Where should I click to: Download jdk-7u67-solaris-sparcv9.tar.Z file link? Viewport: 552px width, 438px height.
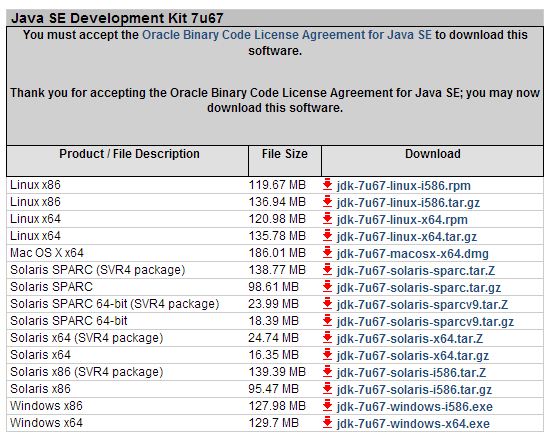point(422,305)
